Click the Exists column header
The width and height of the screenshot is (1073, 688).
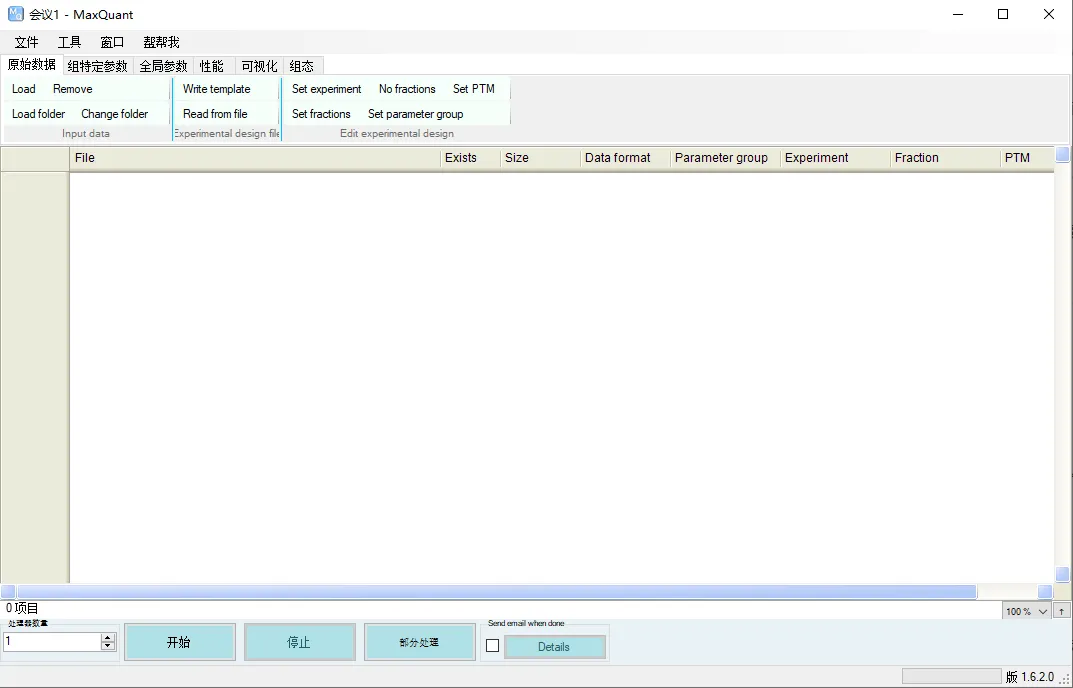point(470,158)
